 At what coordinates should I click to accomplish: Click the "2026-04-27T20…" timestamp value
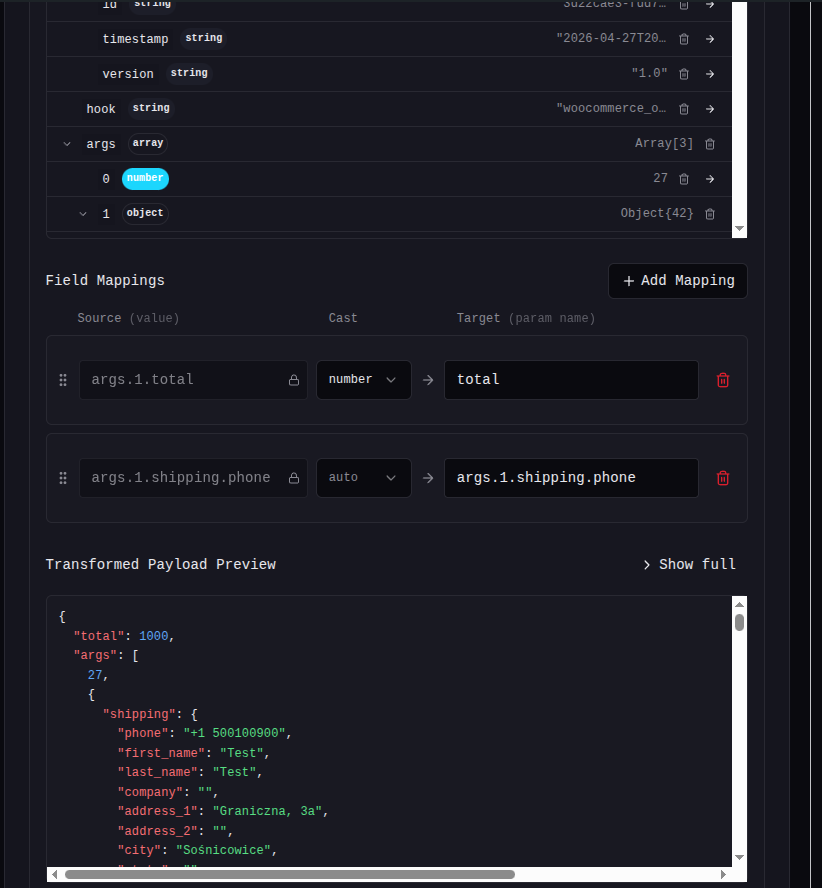tap(611, 38)
